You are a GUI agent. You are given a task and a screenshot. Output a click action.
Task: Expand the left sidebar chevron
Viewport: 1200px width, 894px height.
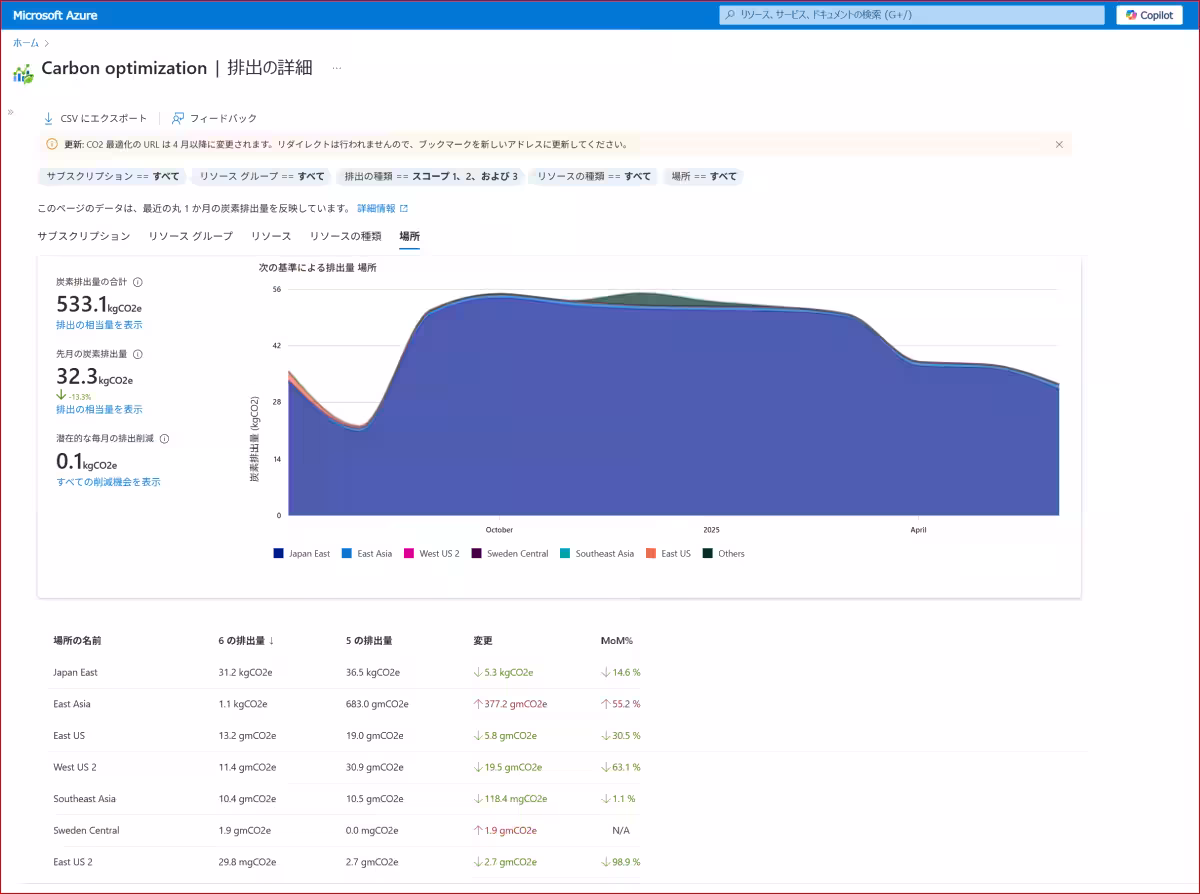[x=11, y=112]
